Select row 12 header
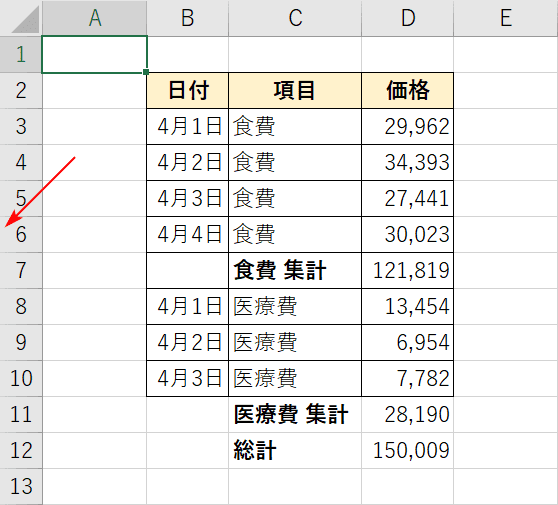 pyautogui.click(x=21, y=451)
